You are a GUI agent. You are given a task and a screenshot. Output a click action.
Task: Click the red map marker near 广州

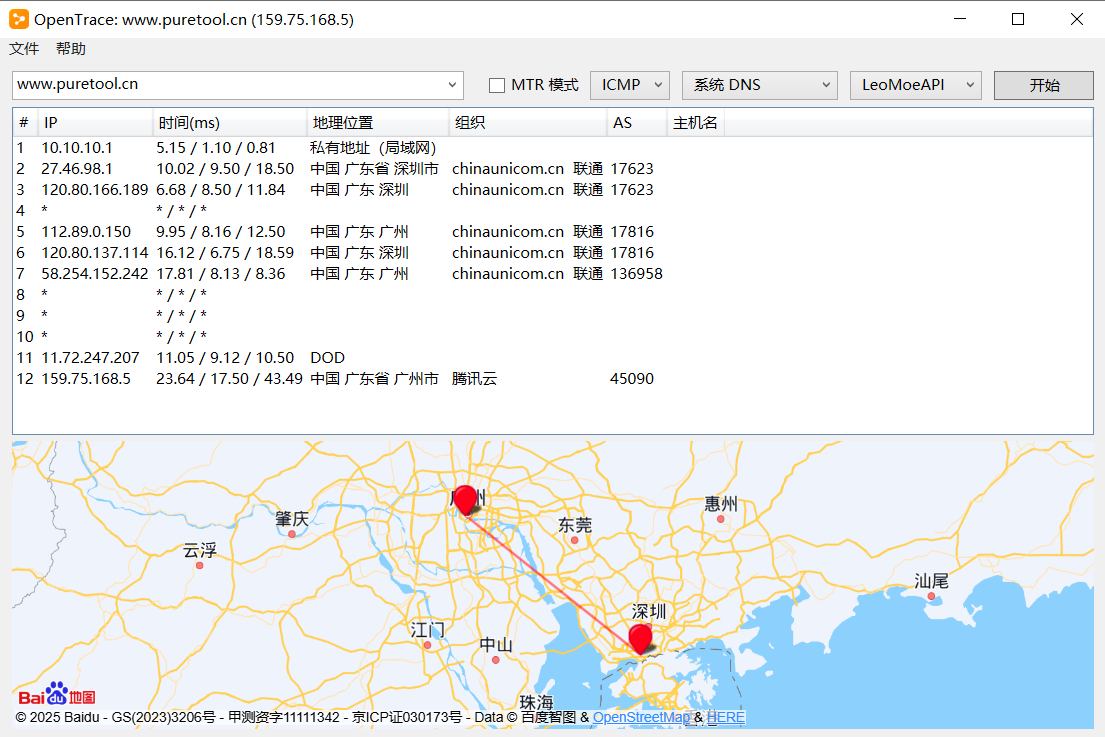(464, 498)
